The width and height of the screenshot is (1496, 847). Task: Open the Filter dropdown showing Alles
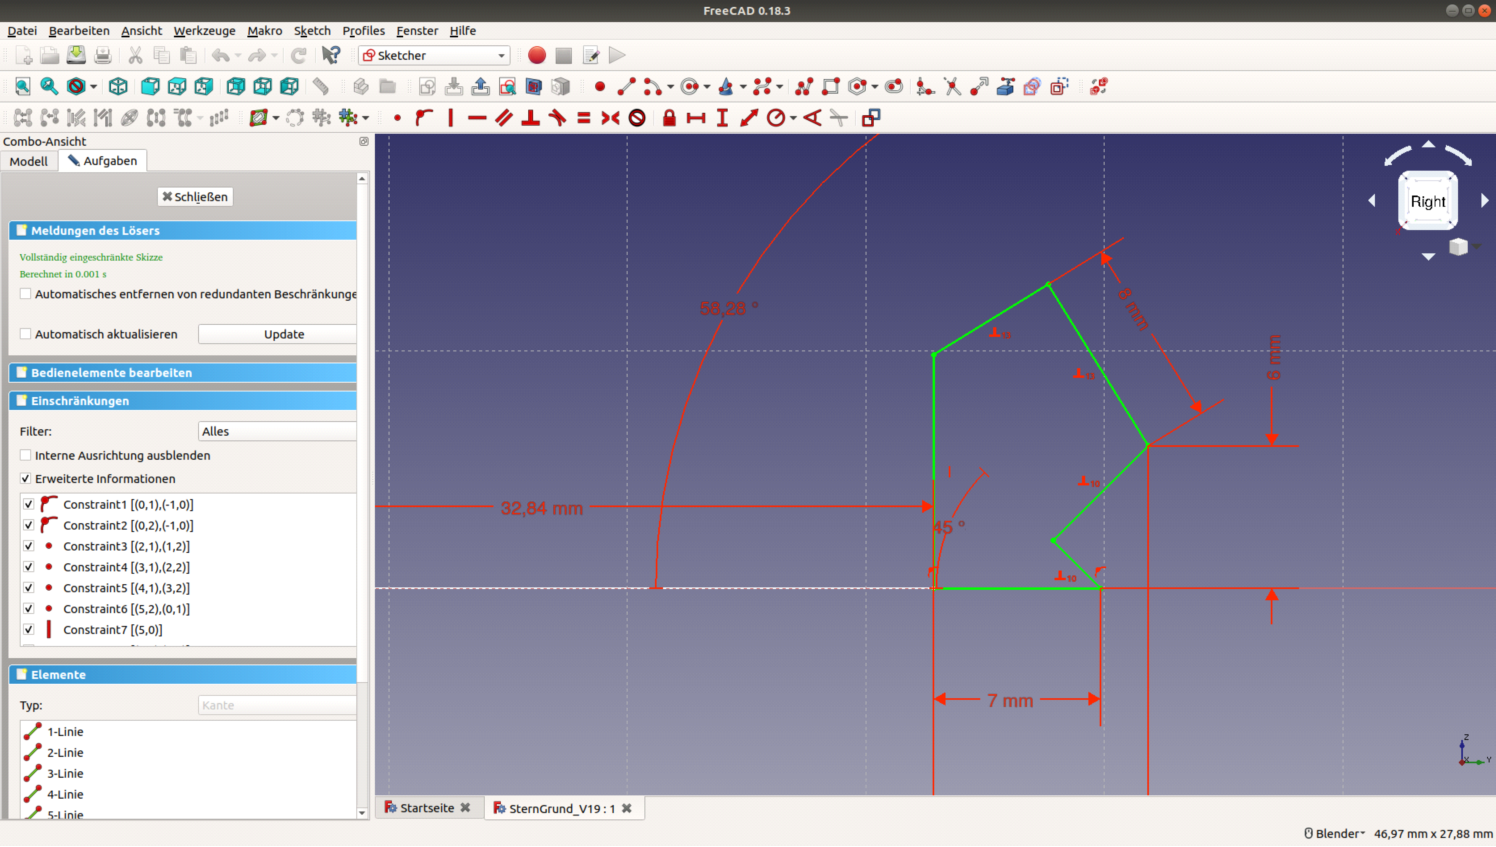[277, 432]
